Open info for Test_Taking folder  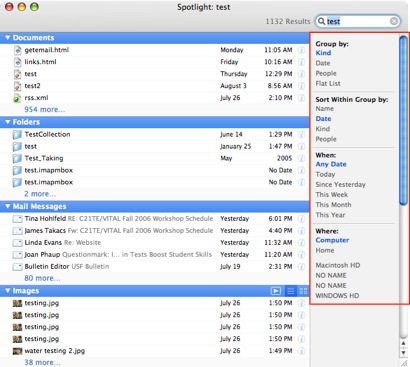point(301,158)
